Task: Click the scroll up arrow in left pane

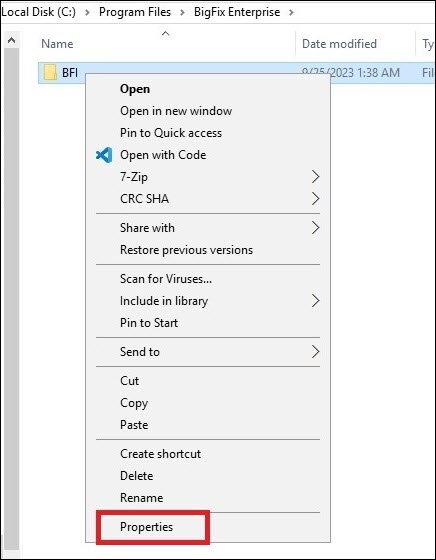Action: click(x=11, y=40)
